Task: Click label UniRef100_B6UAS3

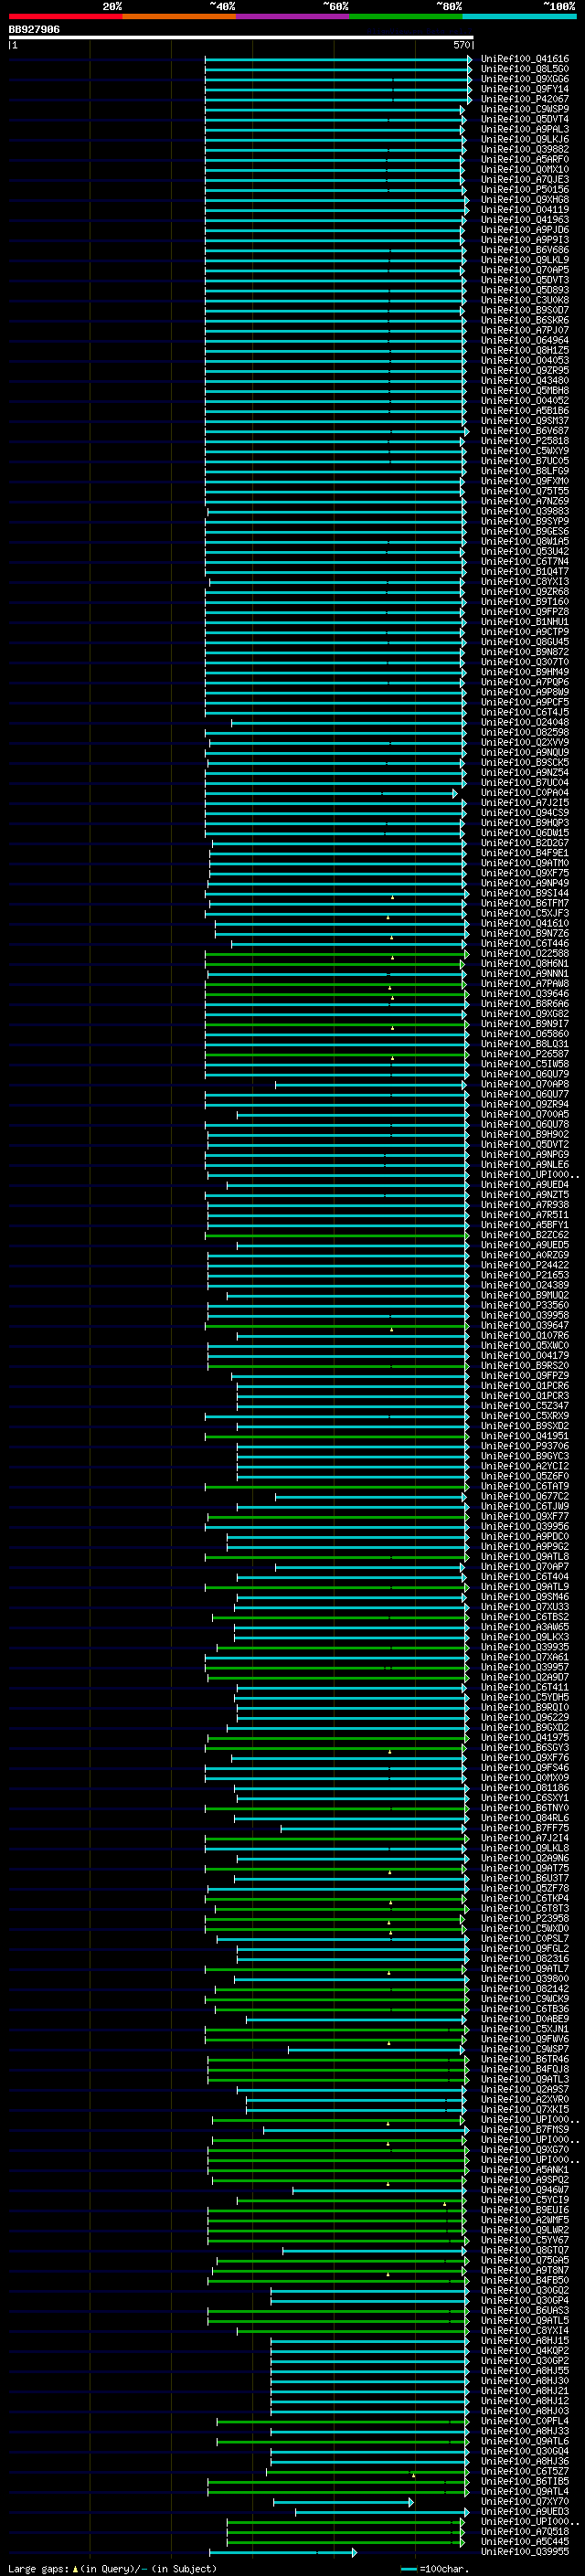Action: pyautogui.click(x=525, y=2310)
